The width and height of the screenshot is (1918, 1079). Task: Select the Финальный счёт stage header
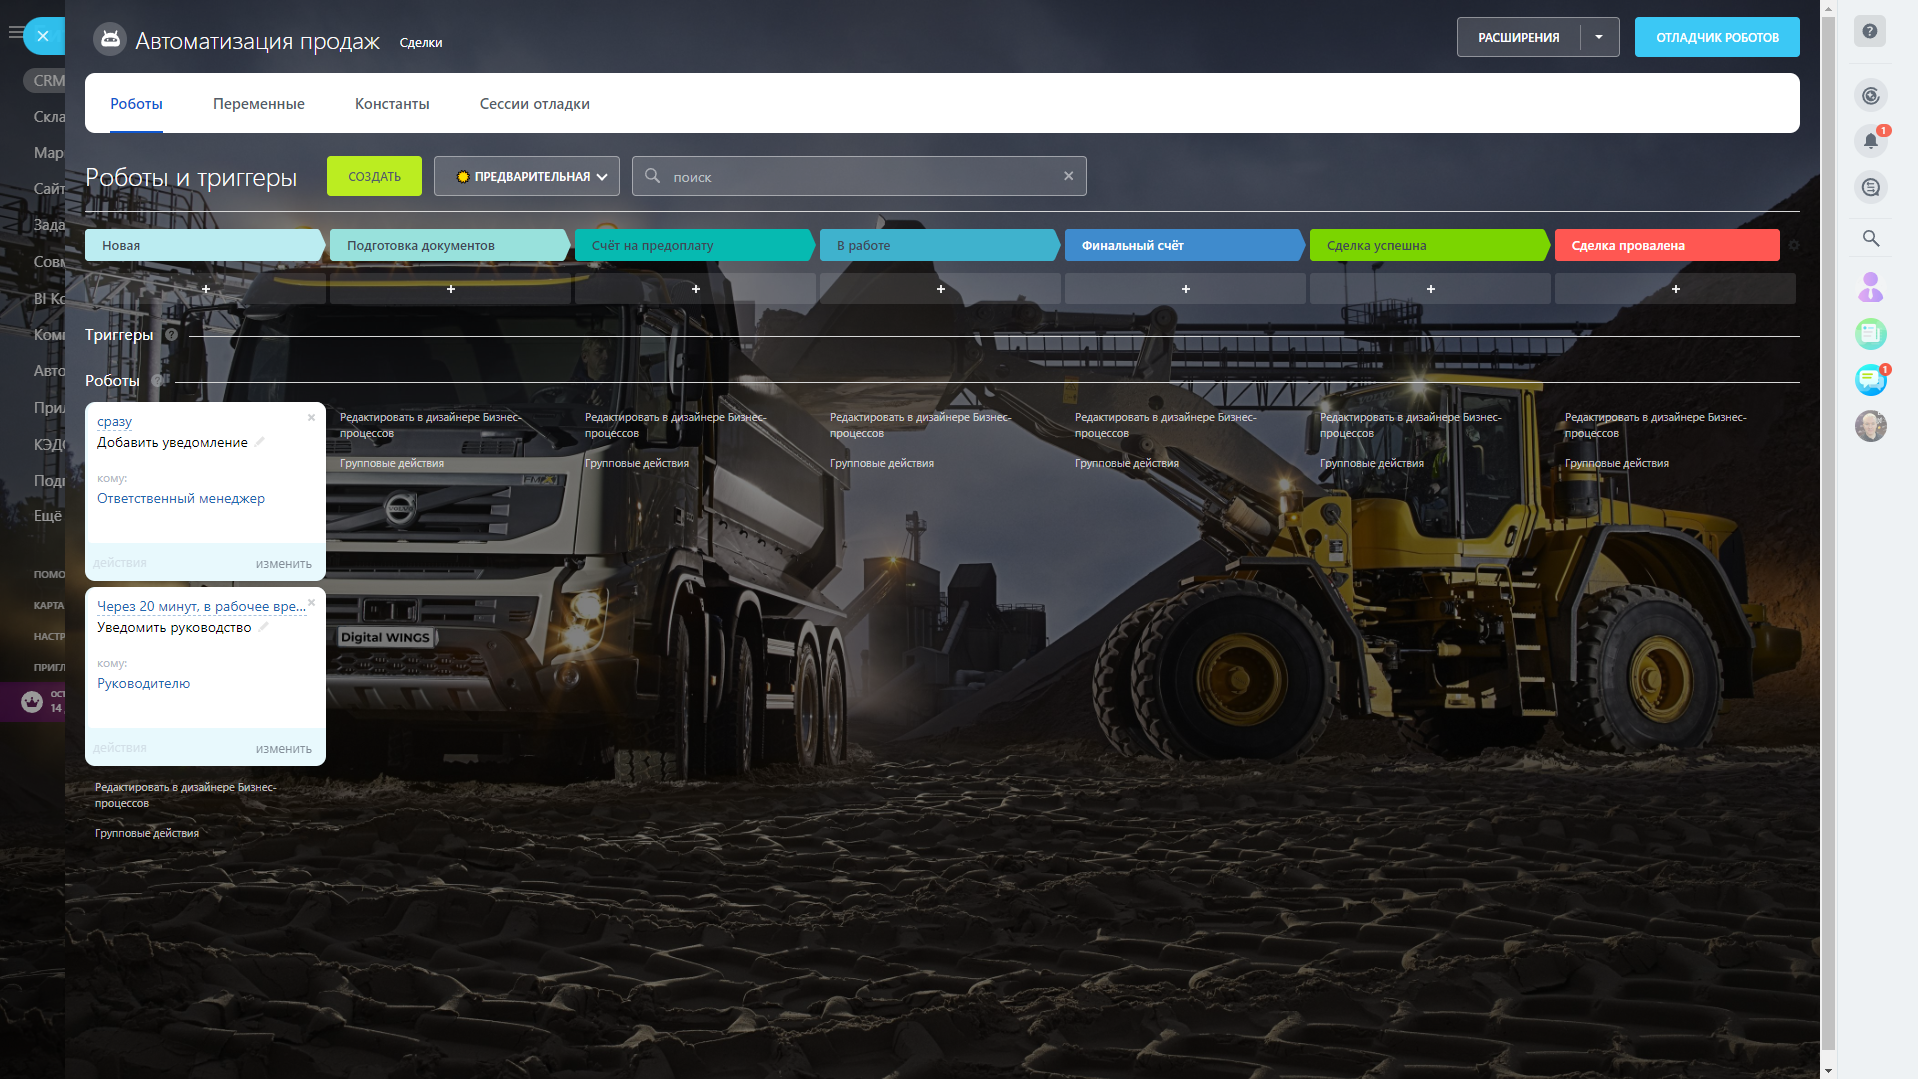coord(1185,245)
